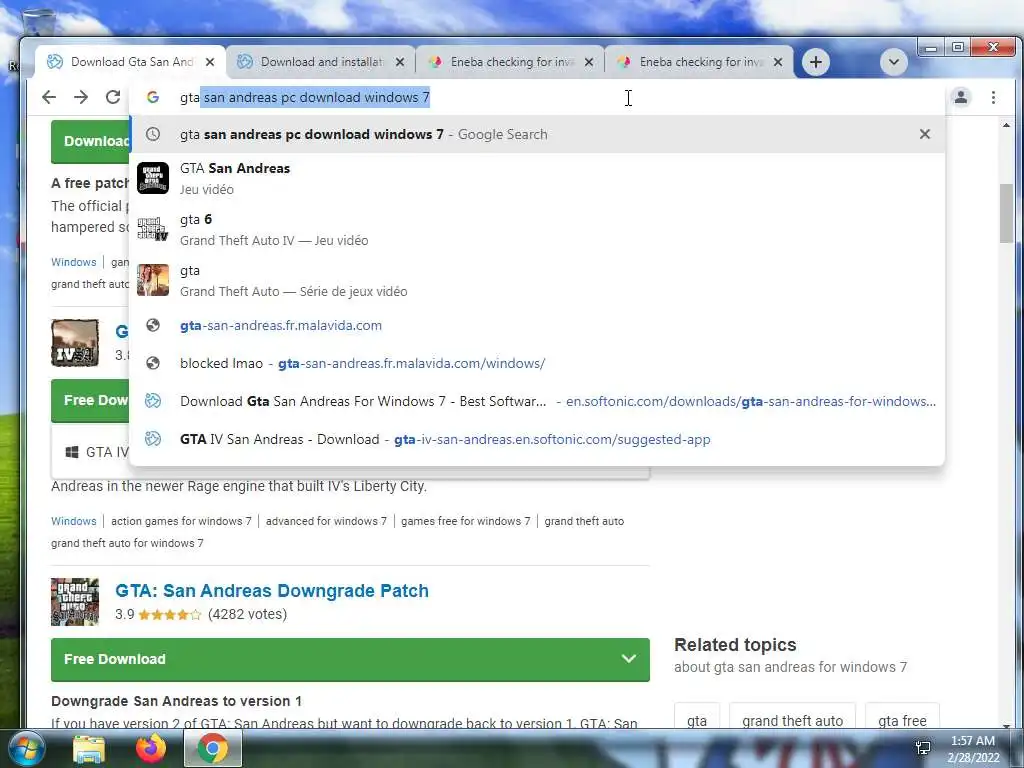Open the Chrome profile avatar icon

961,97
